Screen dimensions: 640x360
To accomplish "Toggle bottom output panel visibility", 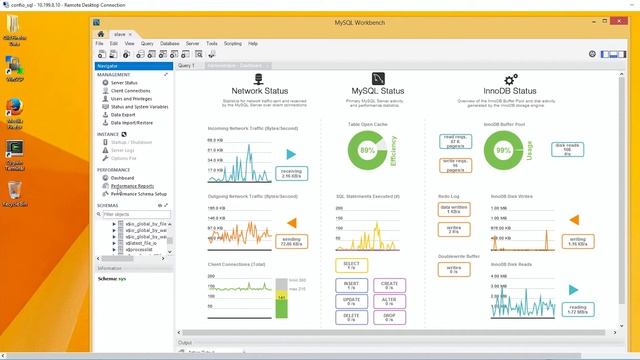I will pyautogui.click(x=613, y=54).
